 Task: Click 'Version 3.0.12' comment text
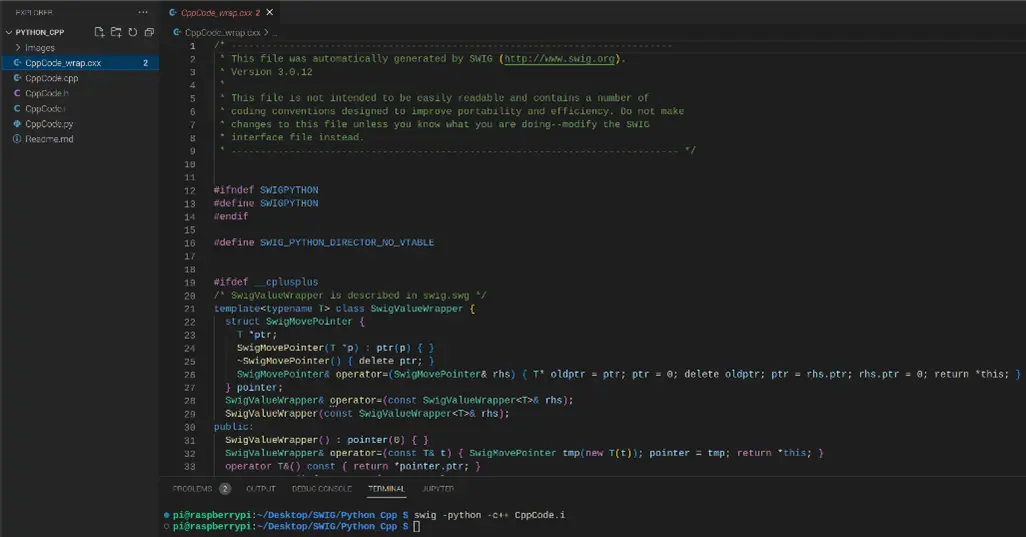(272, 72)
